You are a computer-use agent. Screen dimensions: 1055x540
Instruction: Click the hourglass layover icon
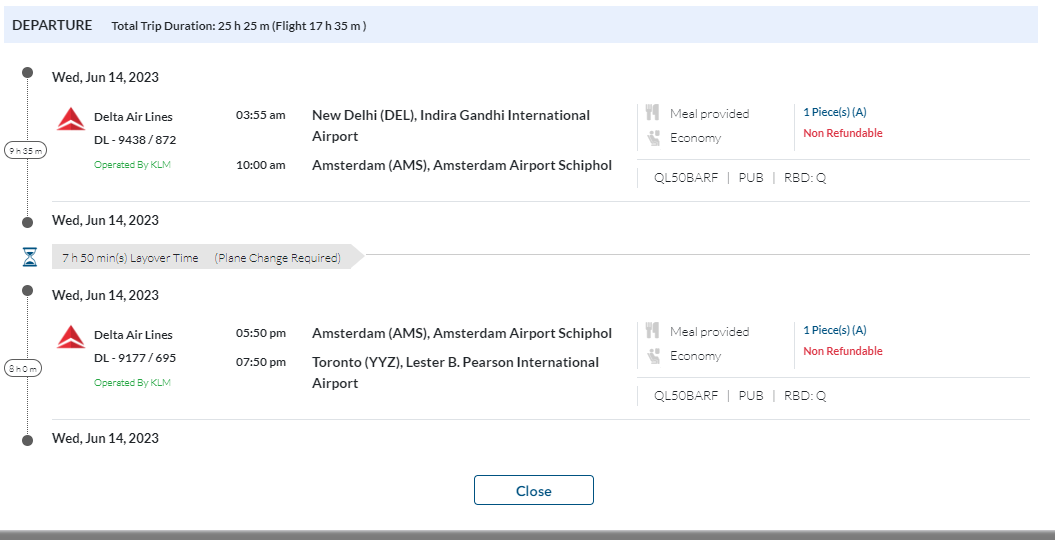point(30,258)
